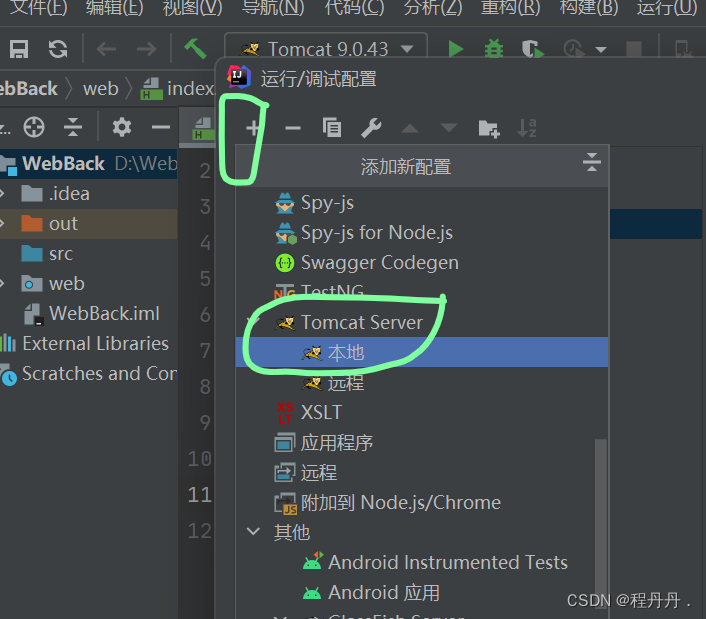
Task: Click the index file breadcrumb
Action: 179,89
